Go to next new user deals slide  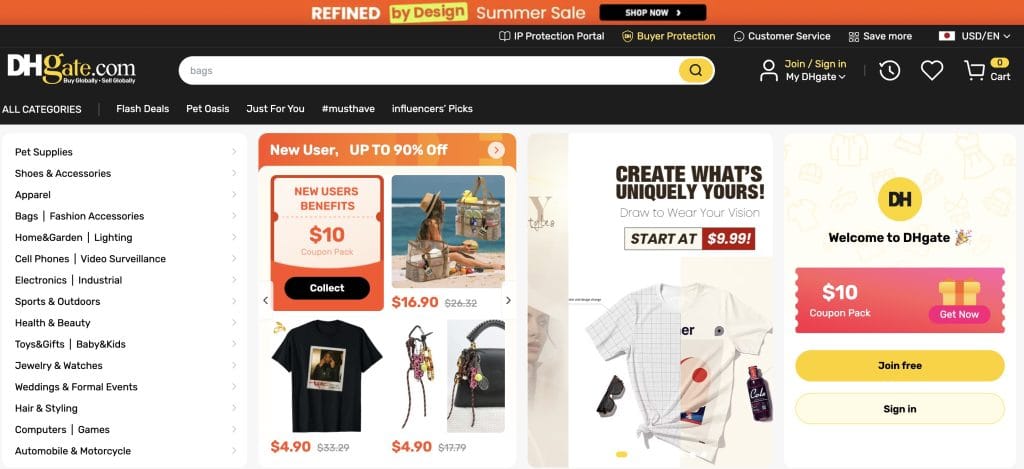[508, 300]
